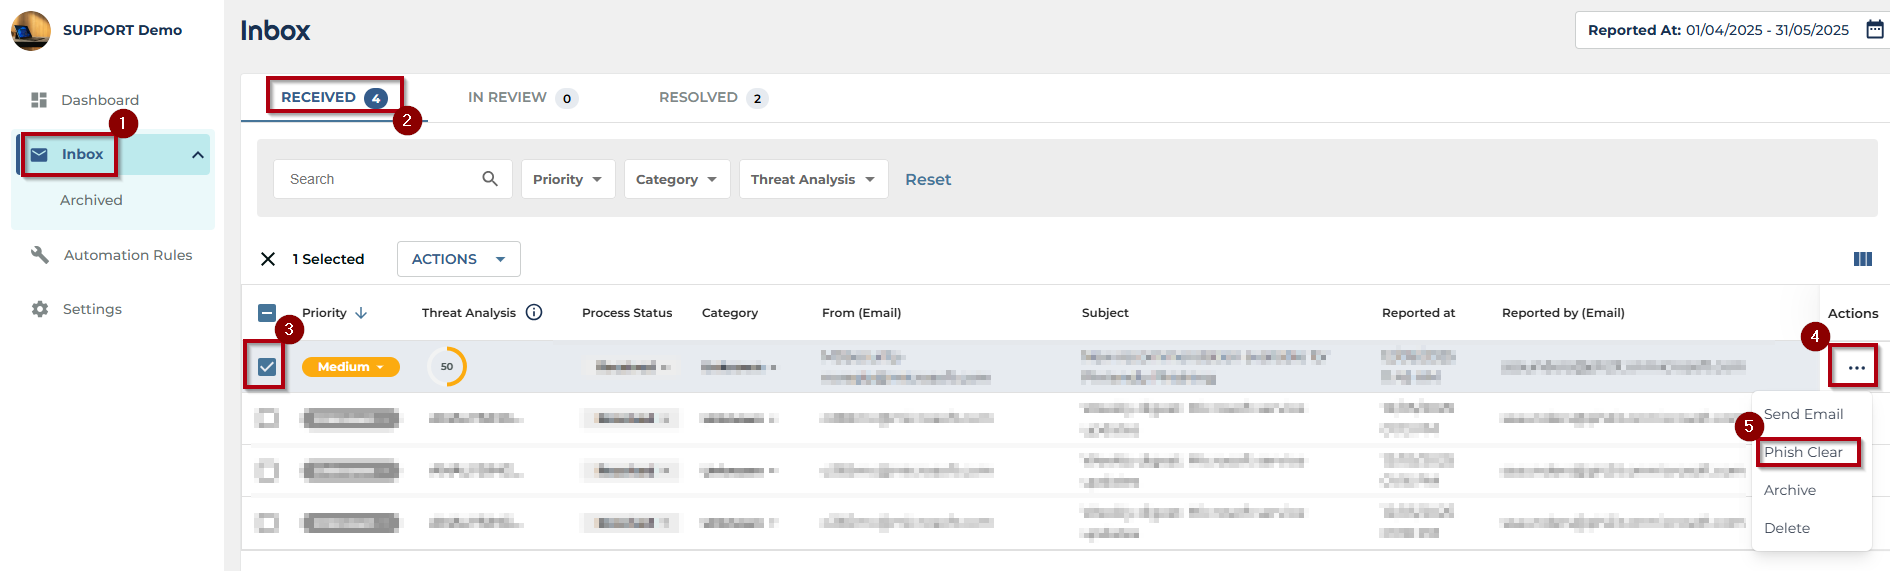
Task: Expand the Category filter dropdown
Action: click(x=676, y=179)
